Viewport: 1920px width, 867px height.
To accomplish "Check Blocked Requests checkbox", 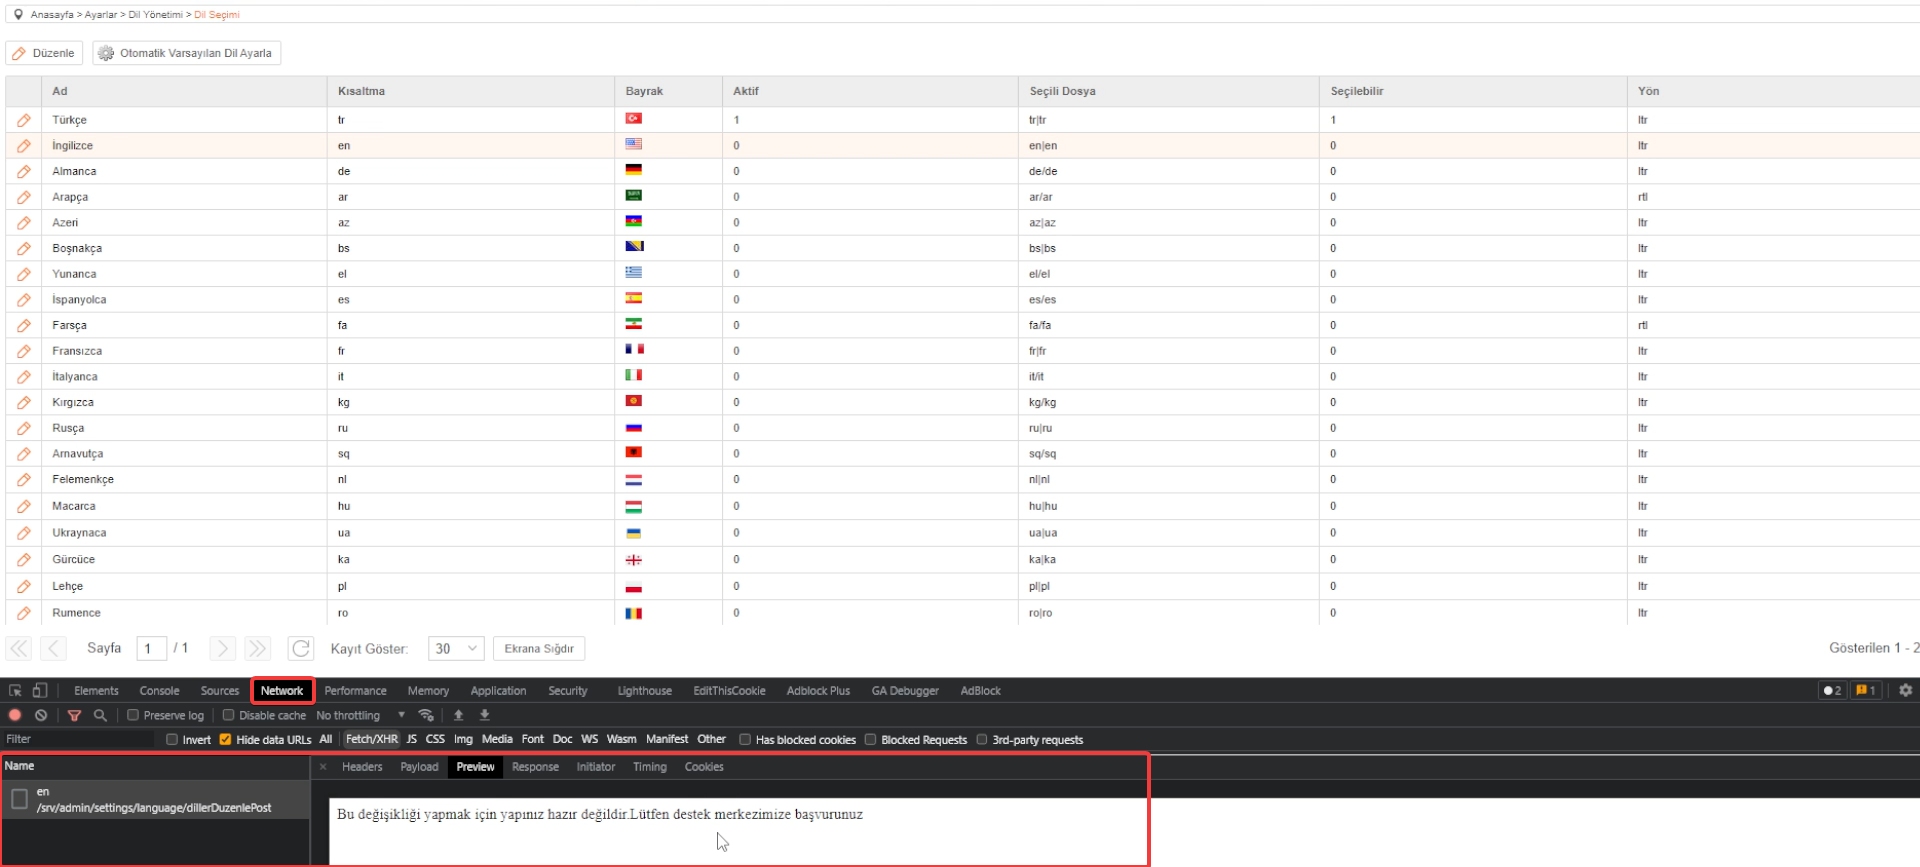I will tap(870, 740).
